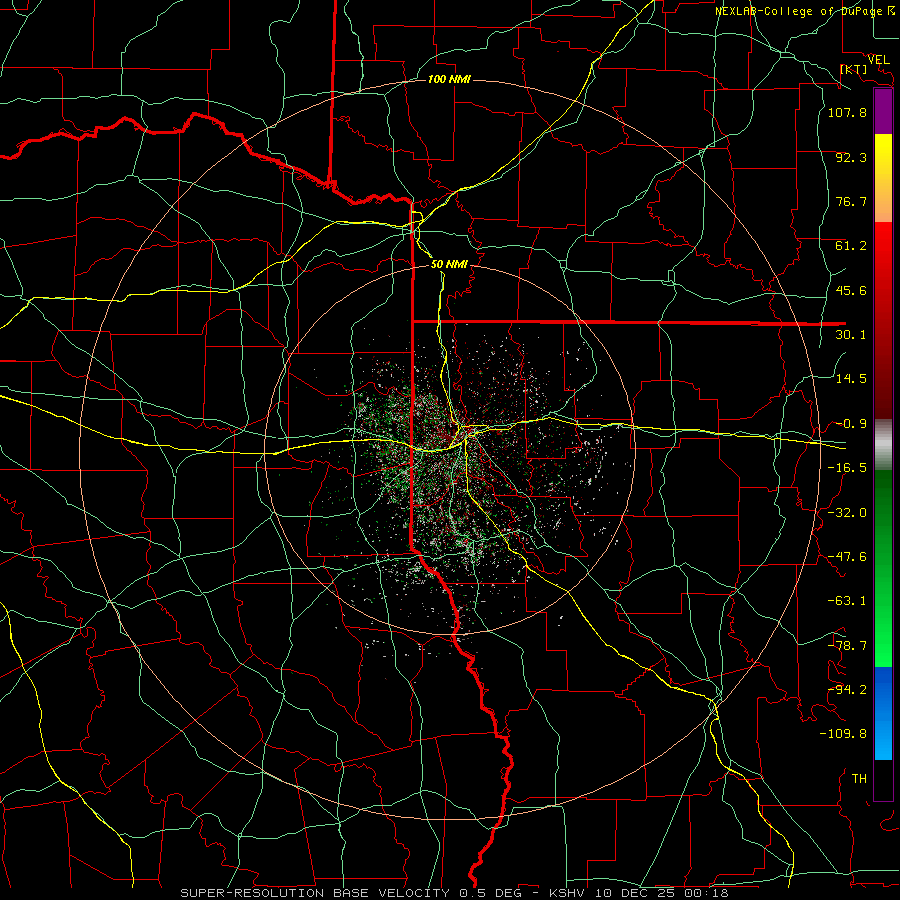900x900 pixels.
Task: Click the purple segment of the velocity color bar
Action: click(883, 111)
